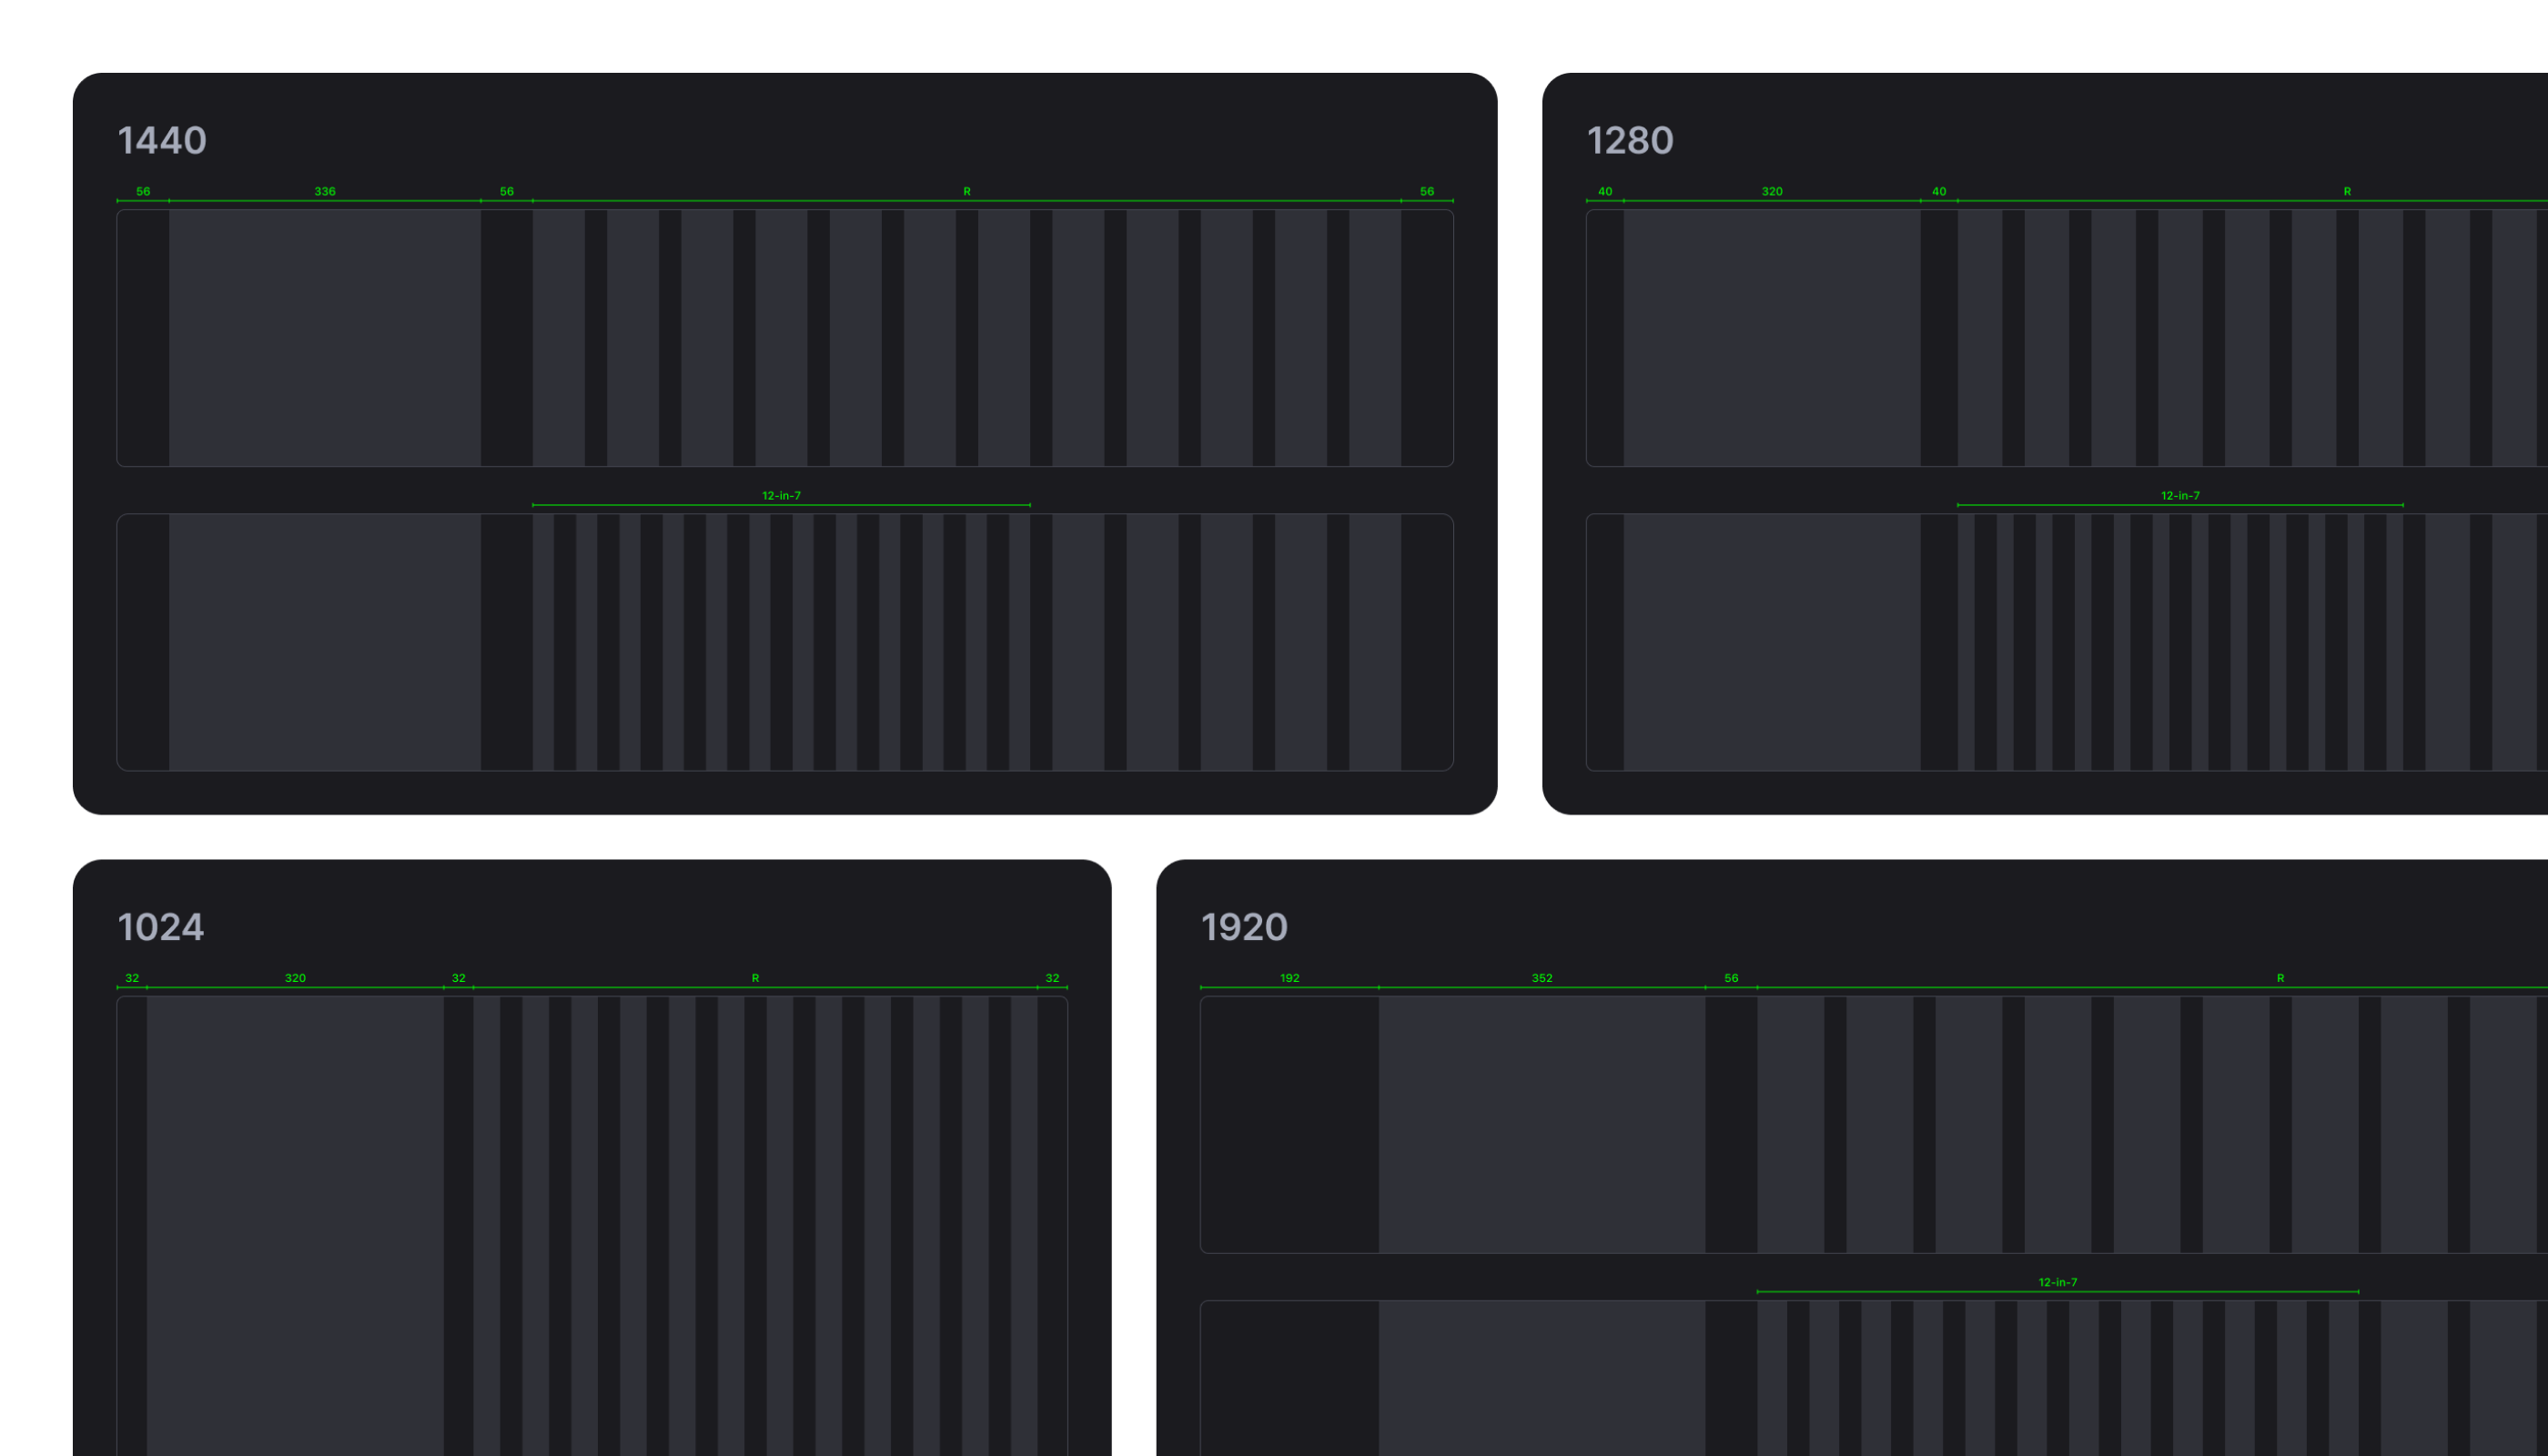
Task: Select the left 56 margin label in 1440
Action: [142, 191]
